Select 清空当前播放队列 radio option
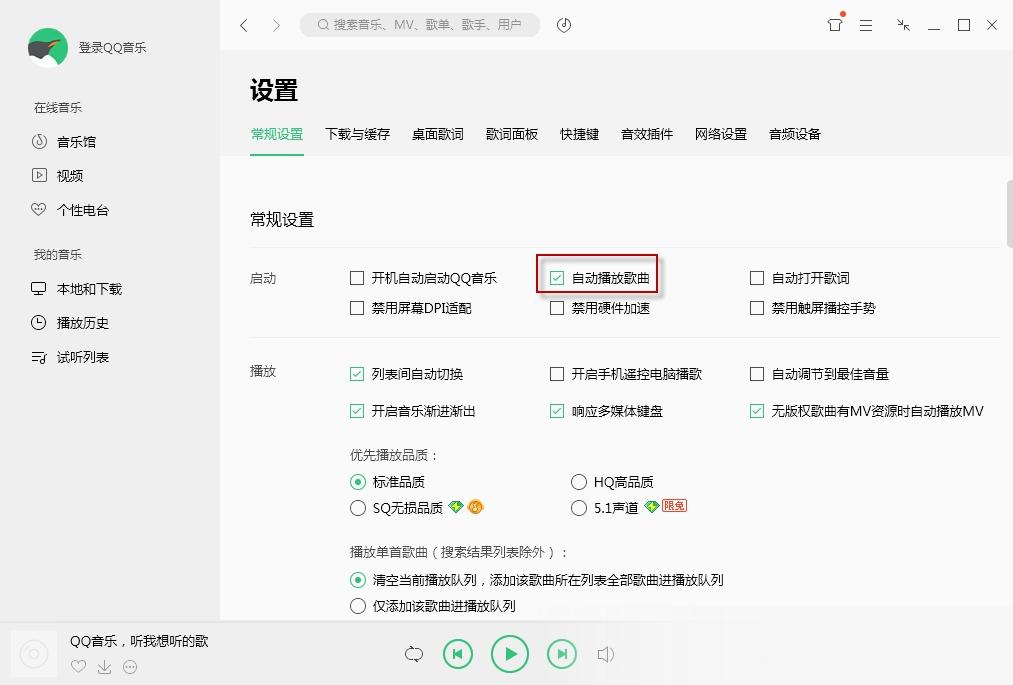 pos(357,580)
